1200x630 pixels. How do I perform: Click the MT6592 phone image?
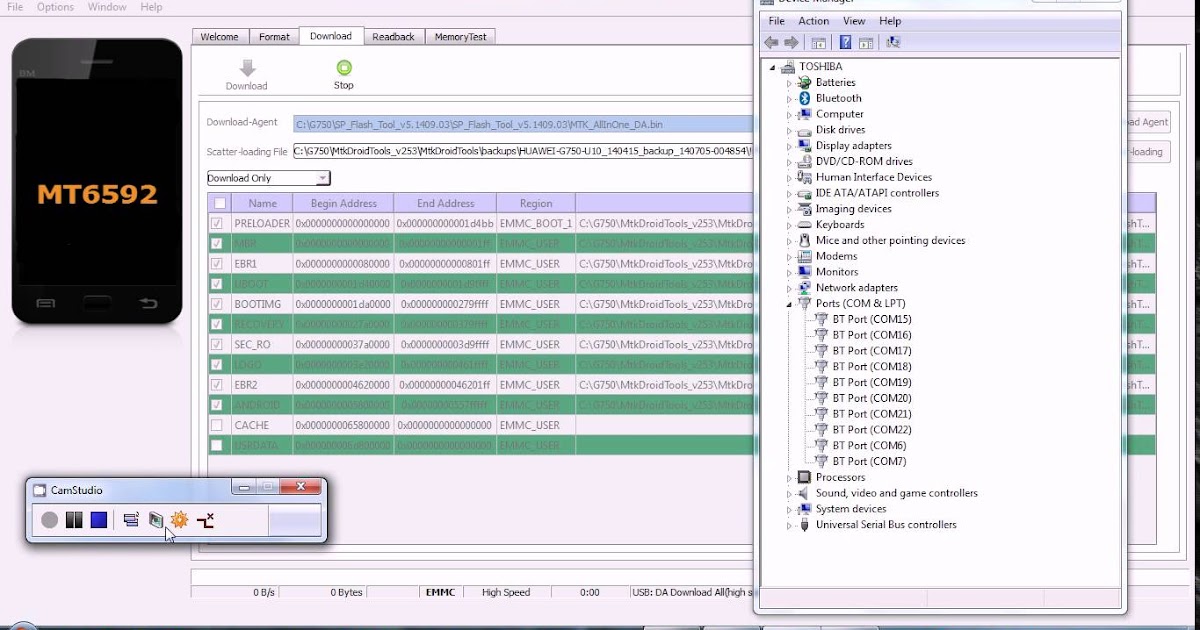[x=97, y=181]
